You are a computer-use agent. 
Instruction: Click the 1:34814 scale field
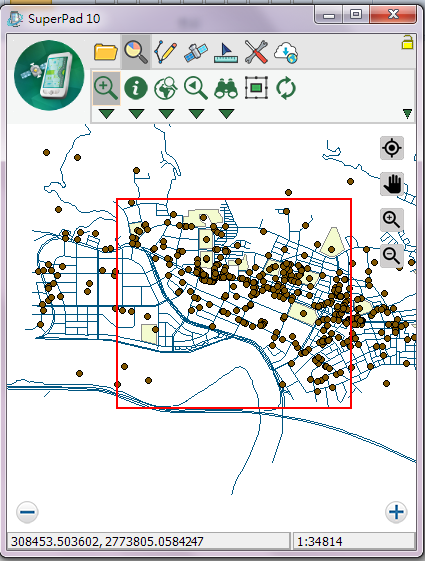[x=353, y=541]
